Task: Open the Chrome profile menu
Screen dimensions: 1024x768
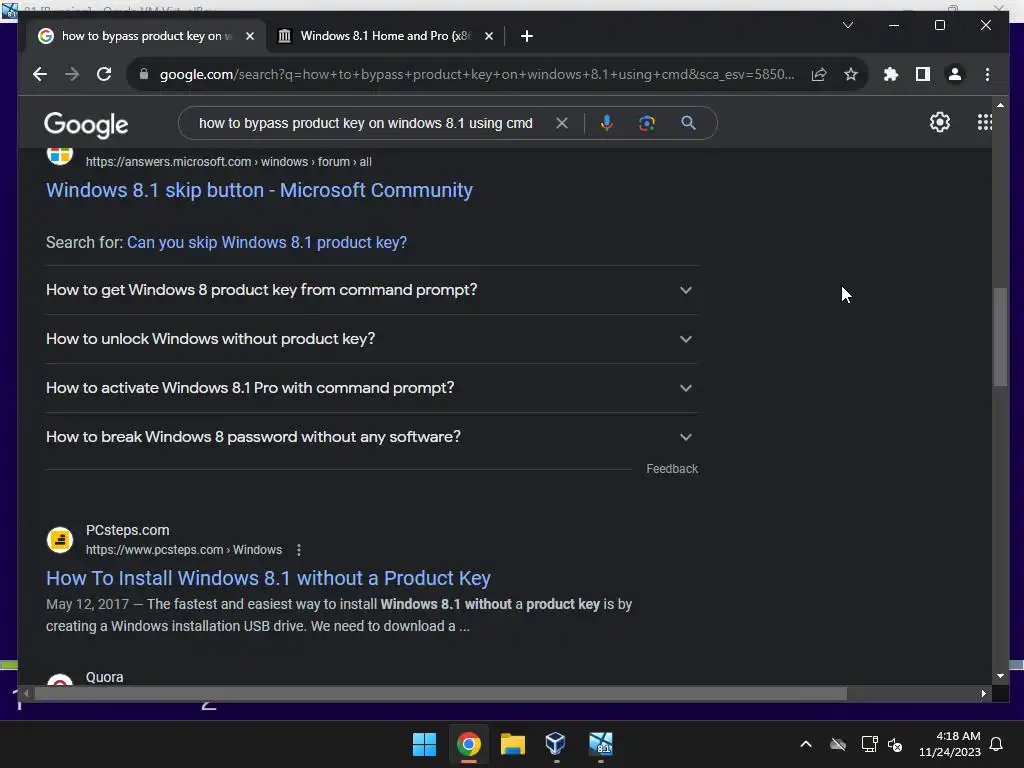Action: [955, 74]
